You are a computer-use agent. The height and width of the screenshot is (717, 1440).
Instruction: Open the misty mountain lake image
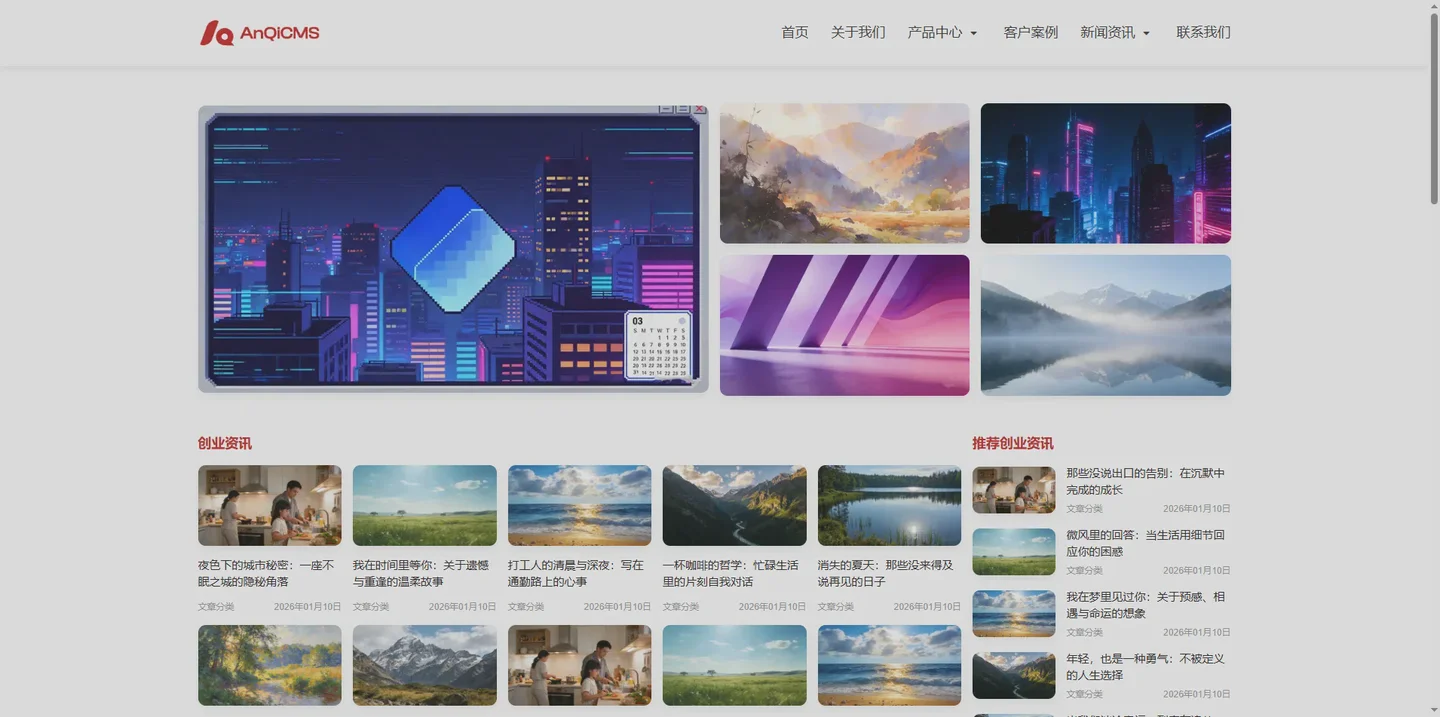pyautogui.click(x=1105, y=325)
